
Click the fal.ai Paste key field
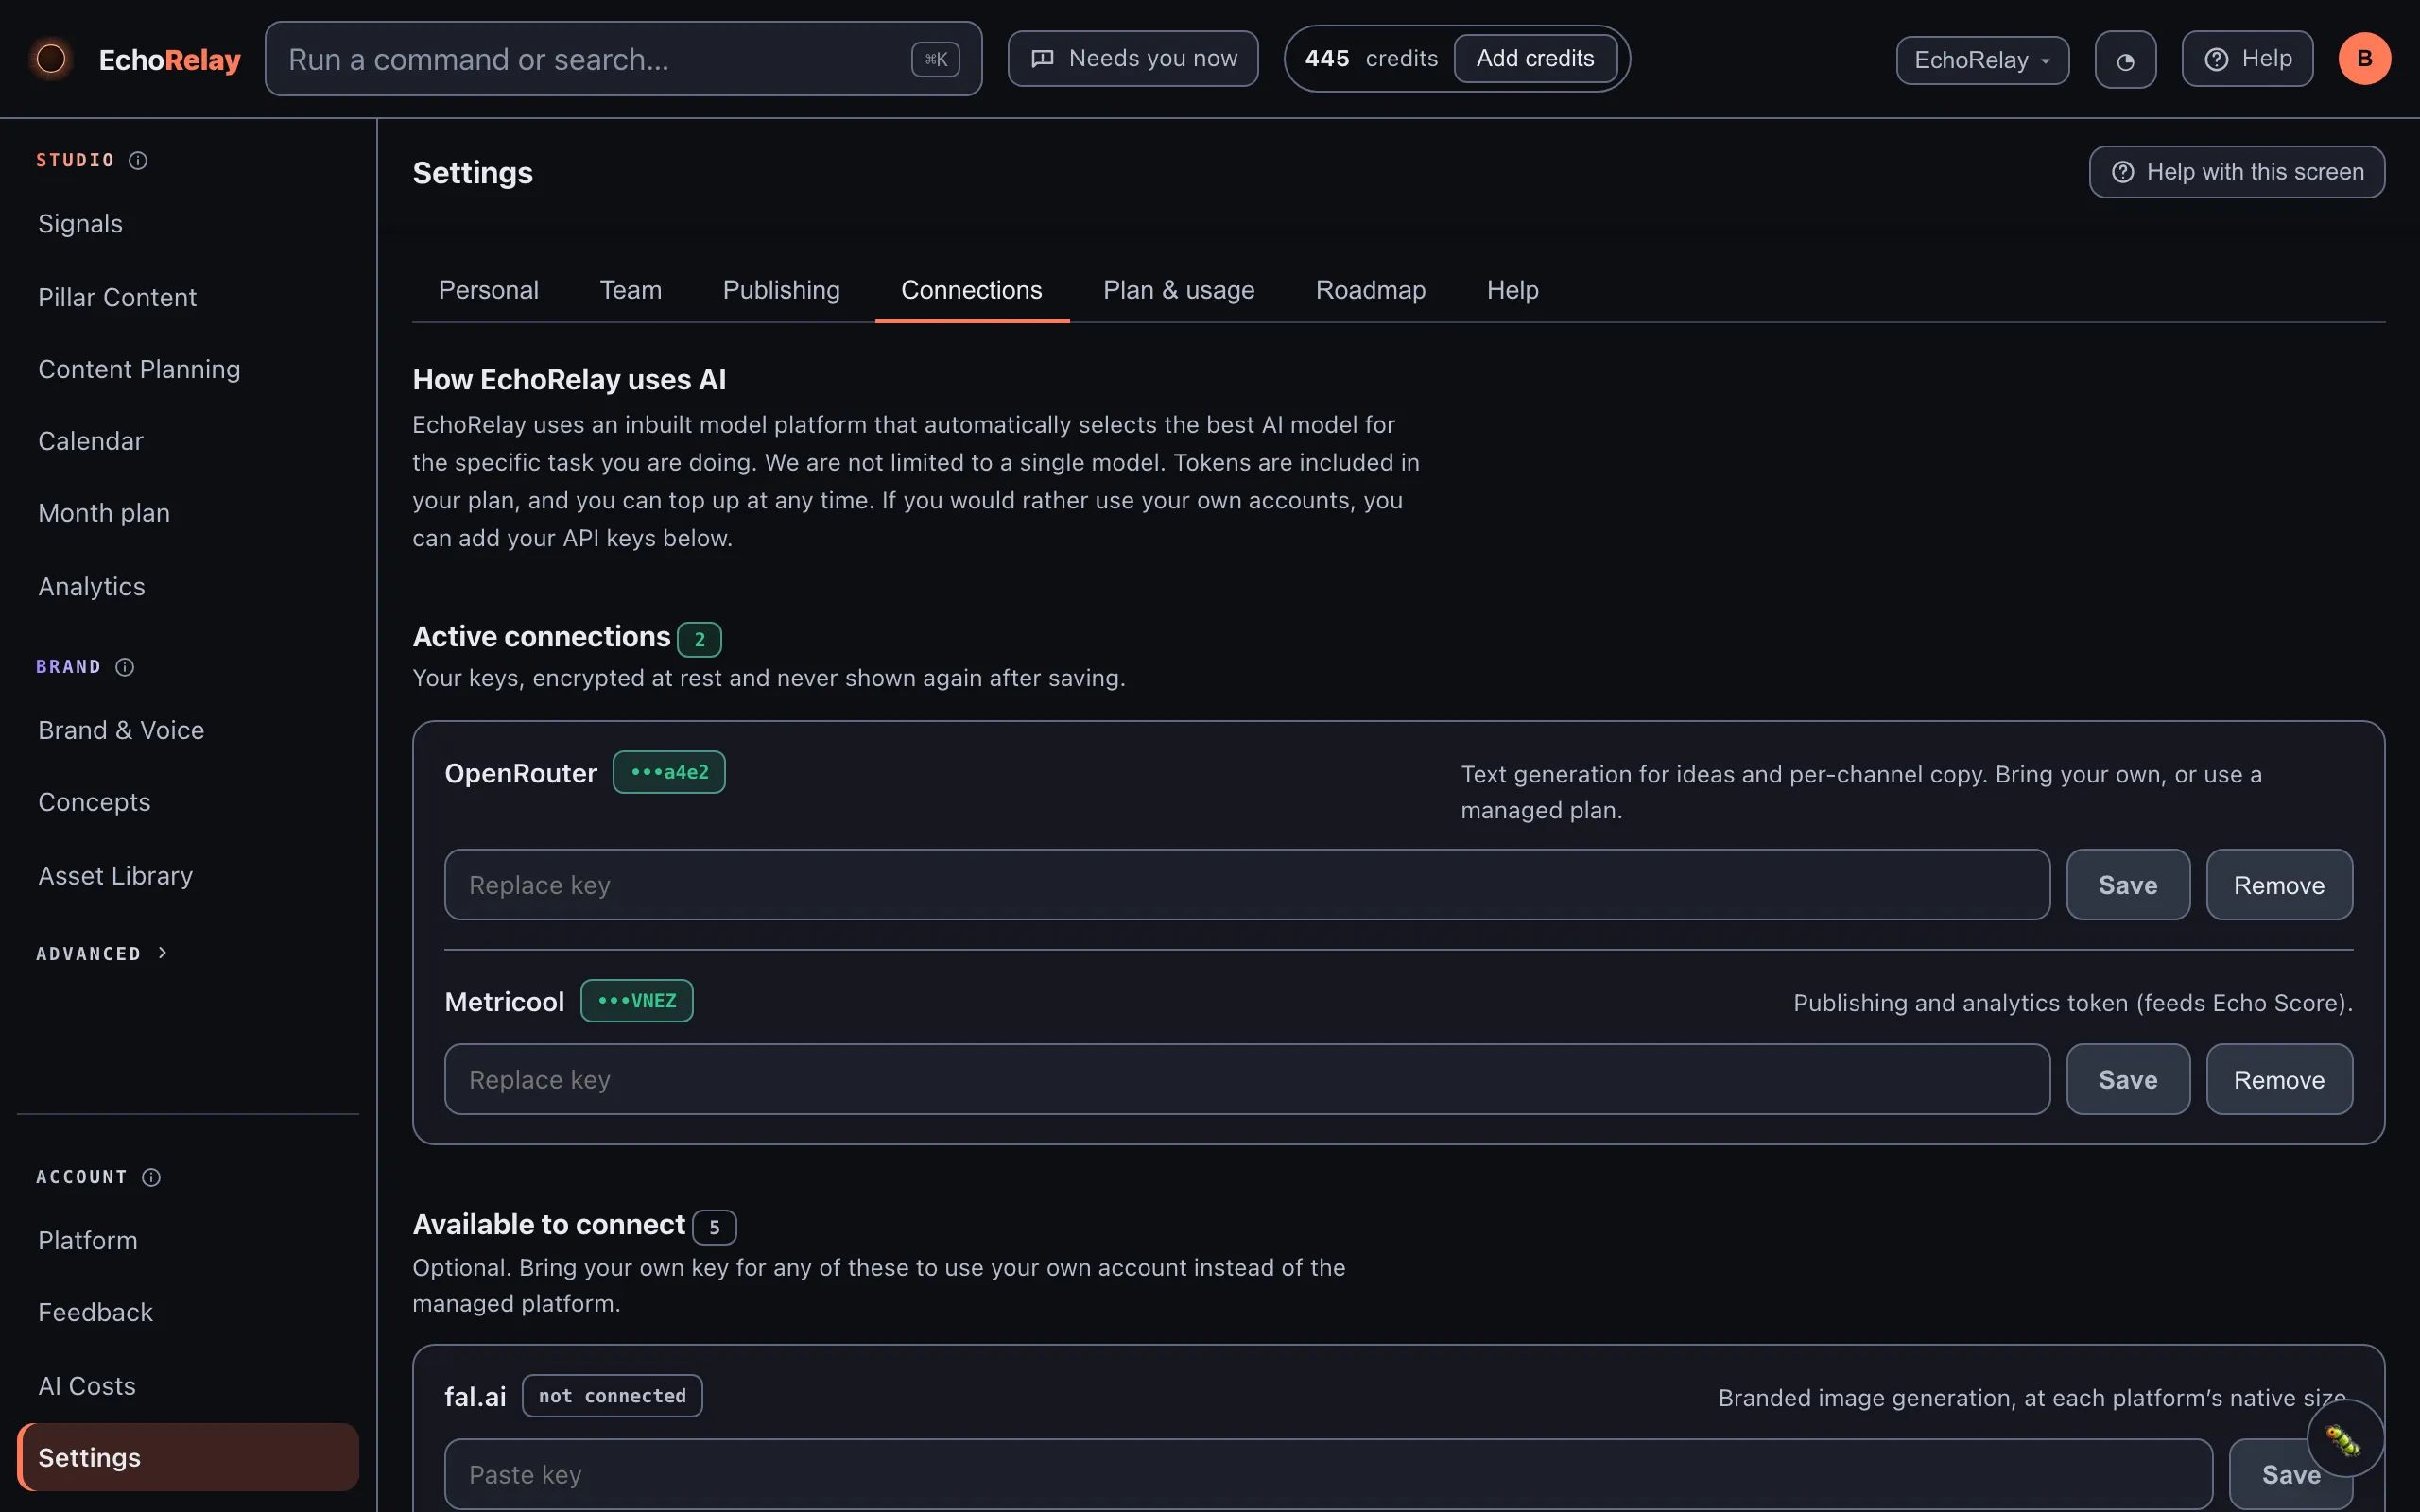click(x=1328, y=1474)
